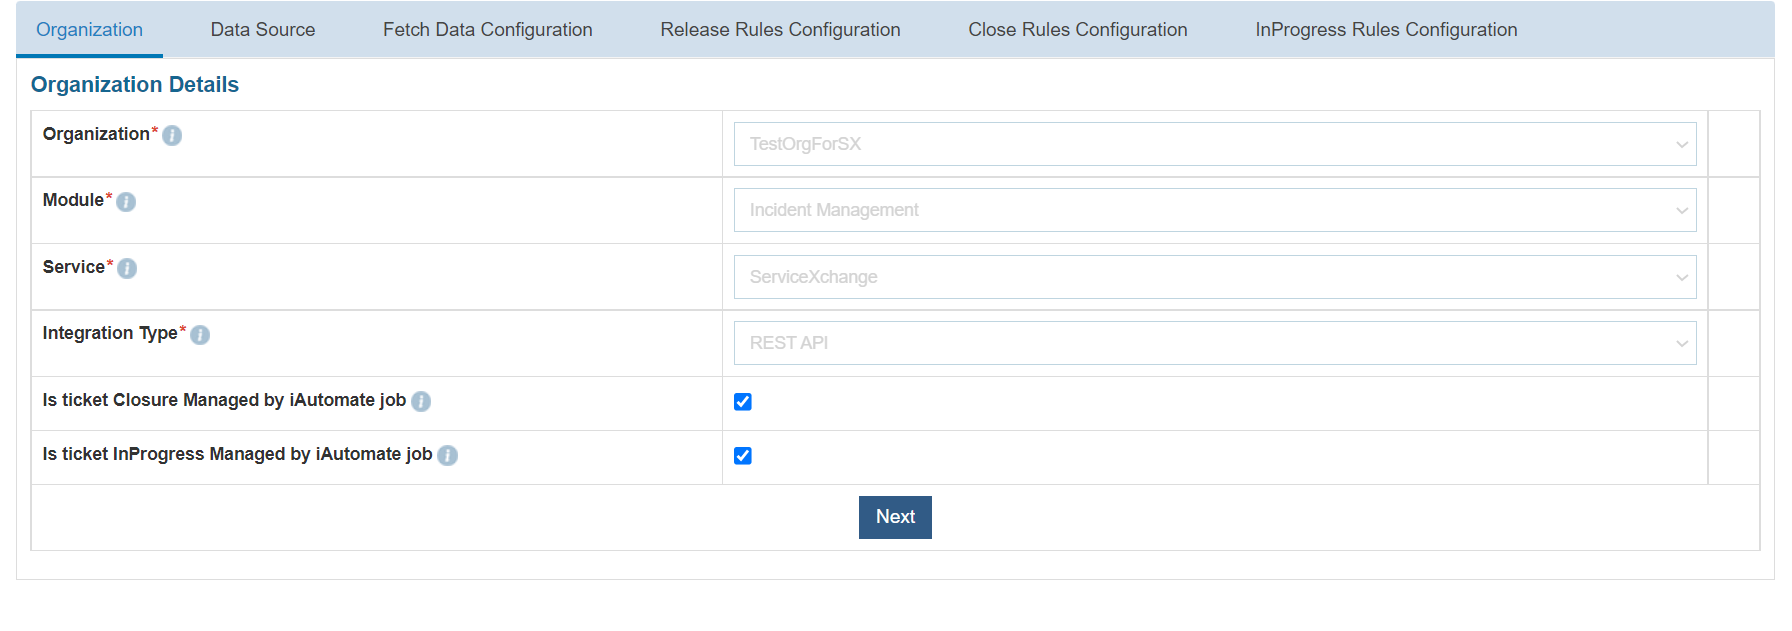Viewport: 1792px width, 631px height.
Task: Click the info icon beside Module label
Action: [x=126, y=202]
